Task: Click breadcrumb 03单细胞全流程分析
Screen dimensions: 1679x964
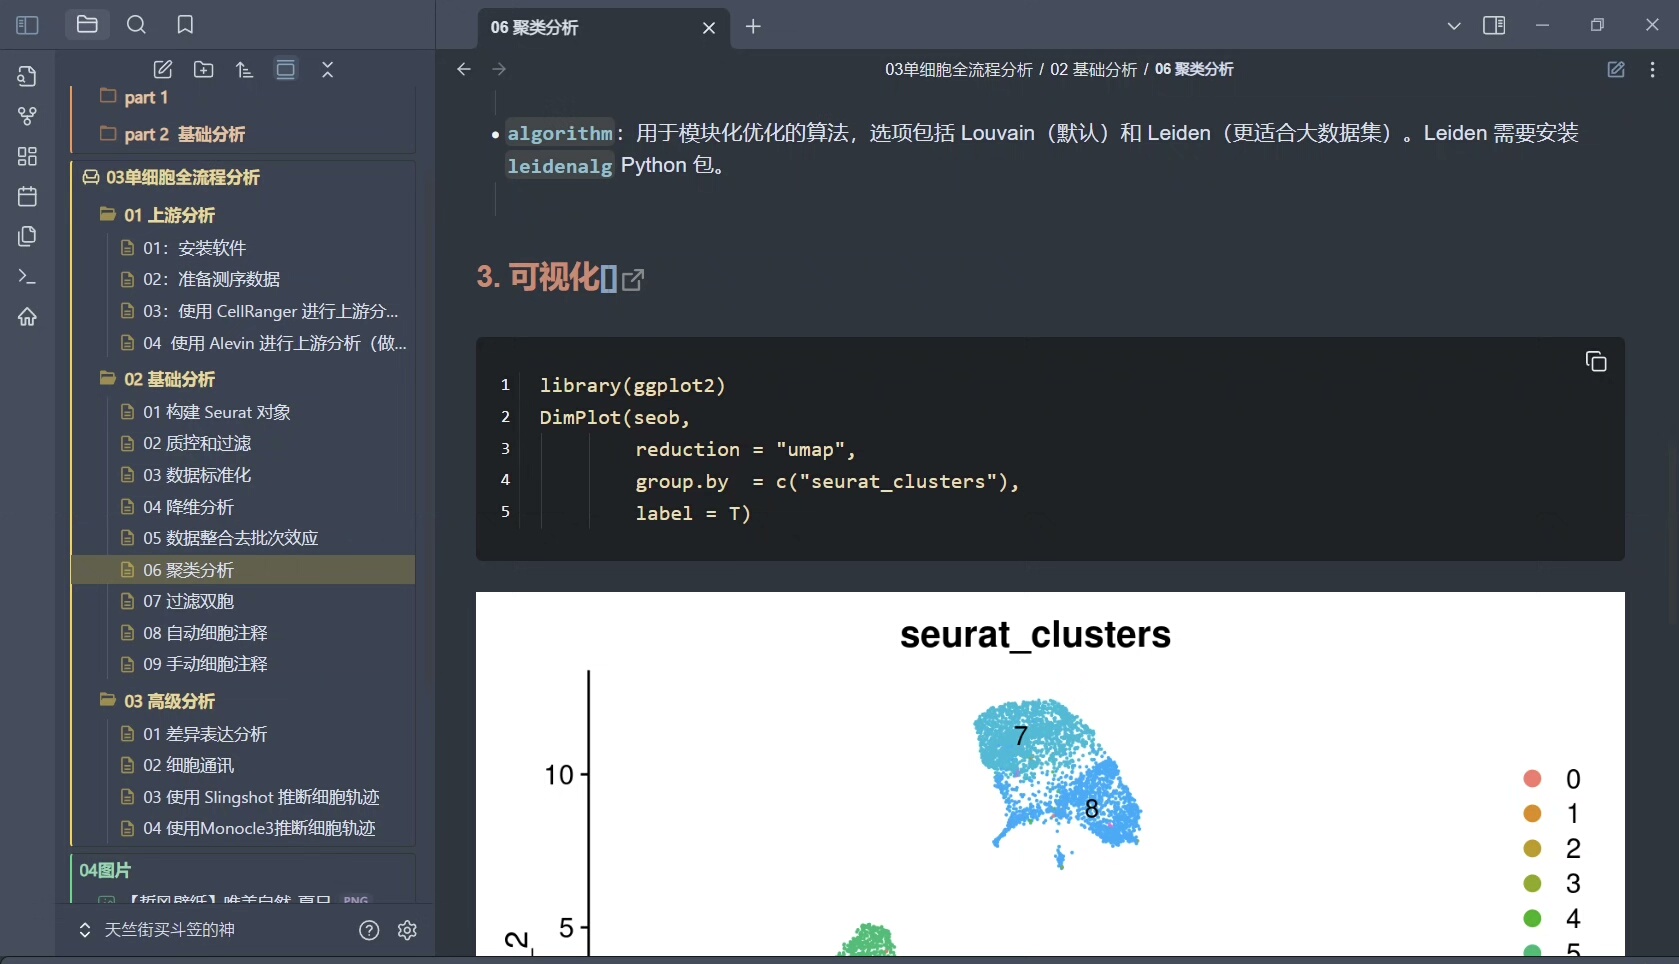Action: point(959,69)
